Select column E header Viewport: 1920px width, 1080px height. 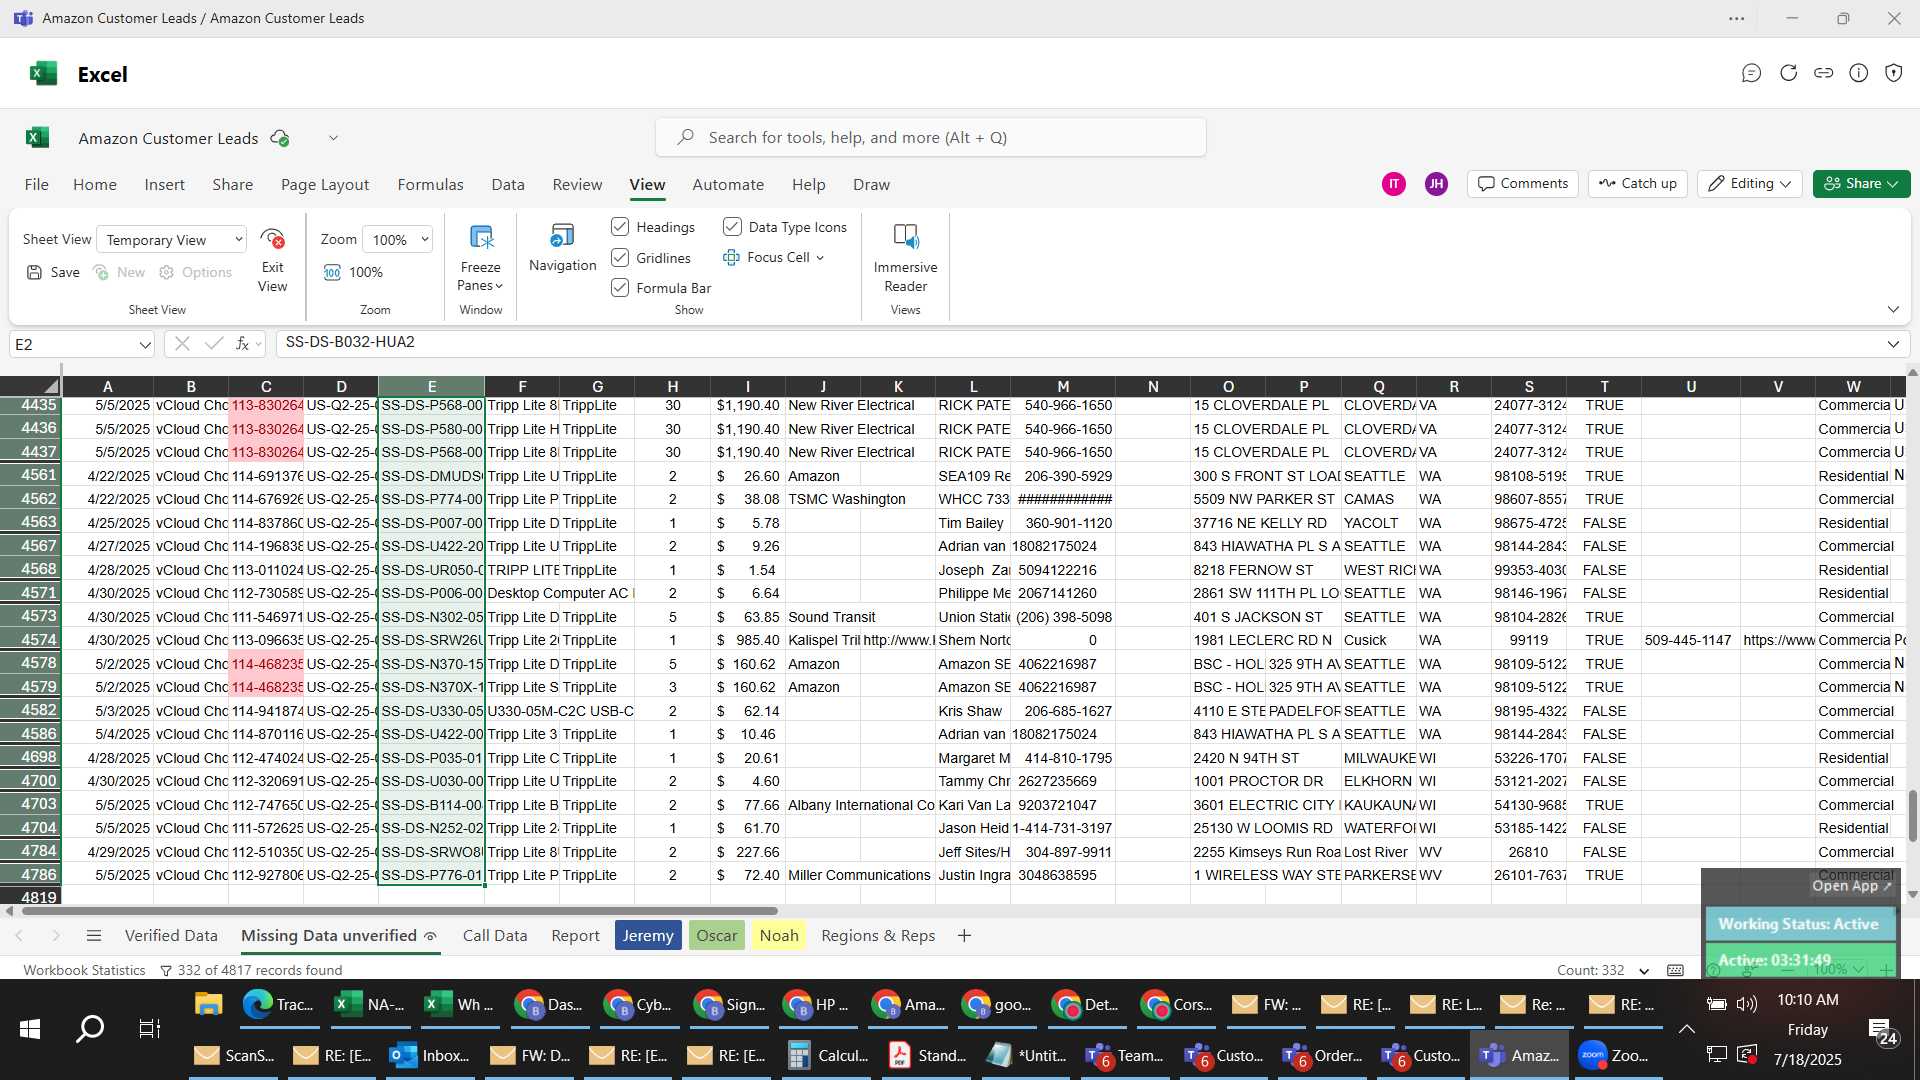tap(431, 387)
